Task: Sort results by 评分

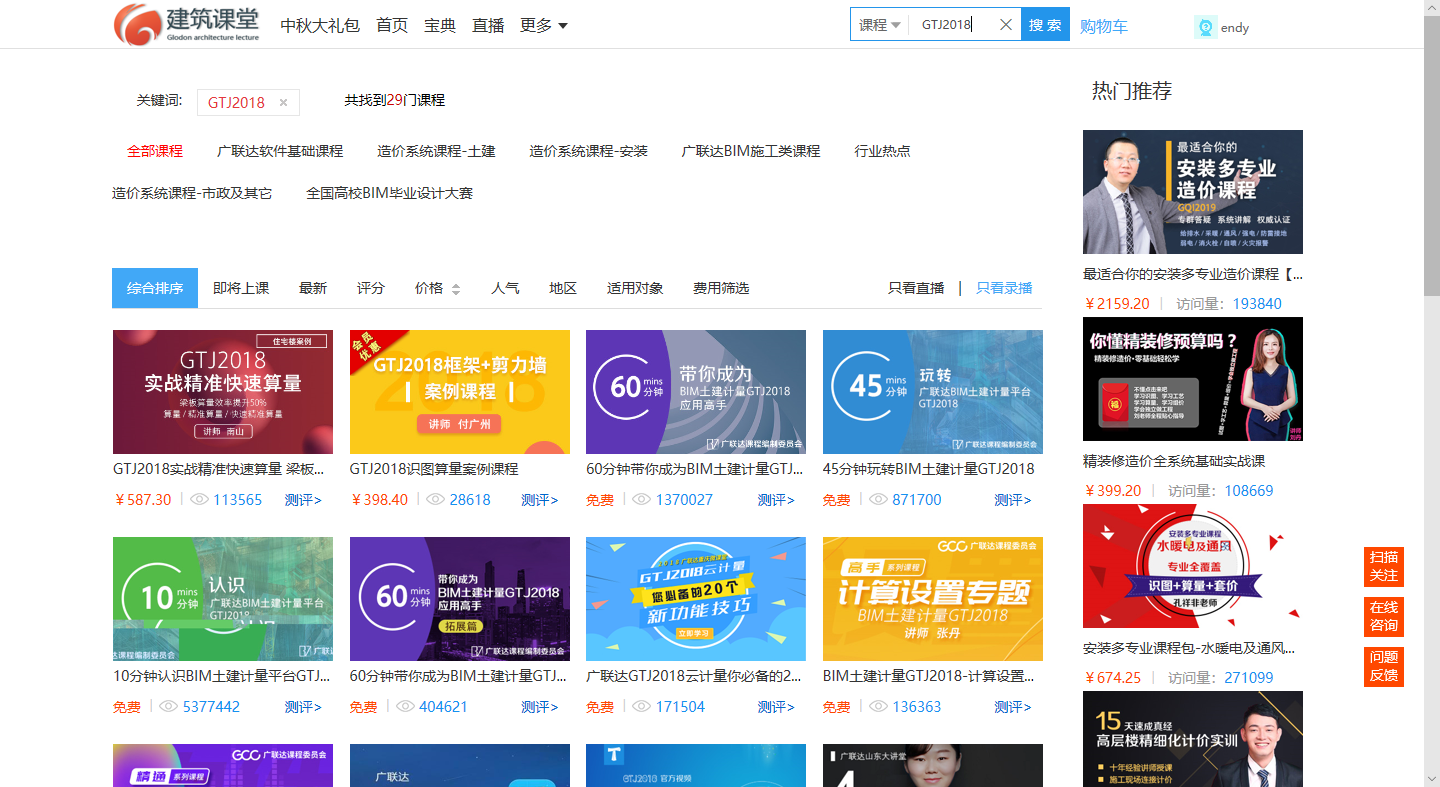Action: pyautogui.click(x=371, y=288)
